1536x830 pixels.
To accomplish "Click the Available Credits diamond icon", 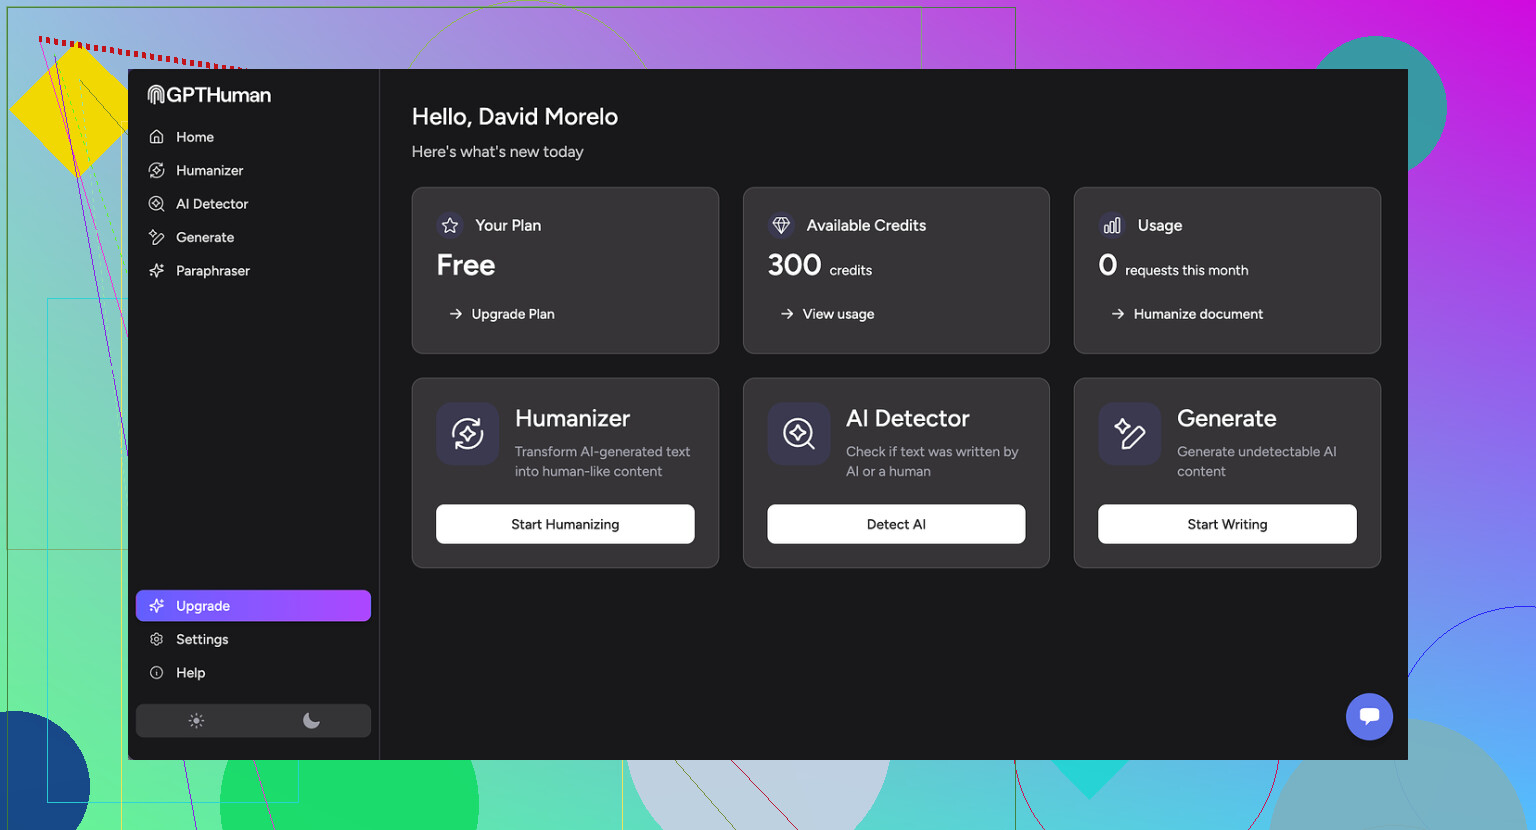I will tap(781, 226).
